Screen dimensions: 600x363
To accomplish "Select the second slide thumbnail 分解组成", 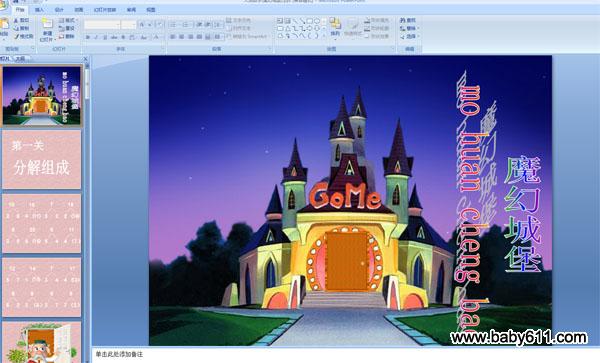I will coord(42,159).
